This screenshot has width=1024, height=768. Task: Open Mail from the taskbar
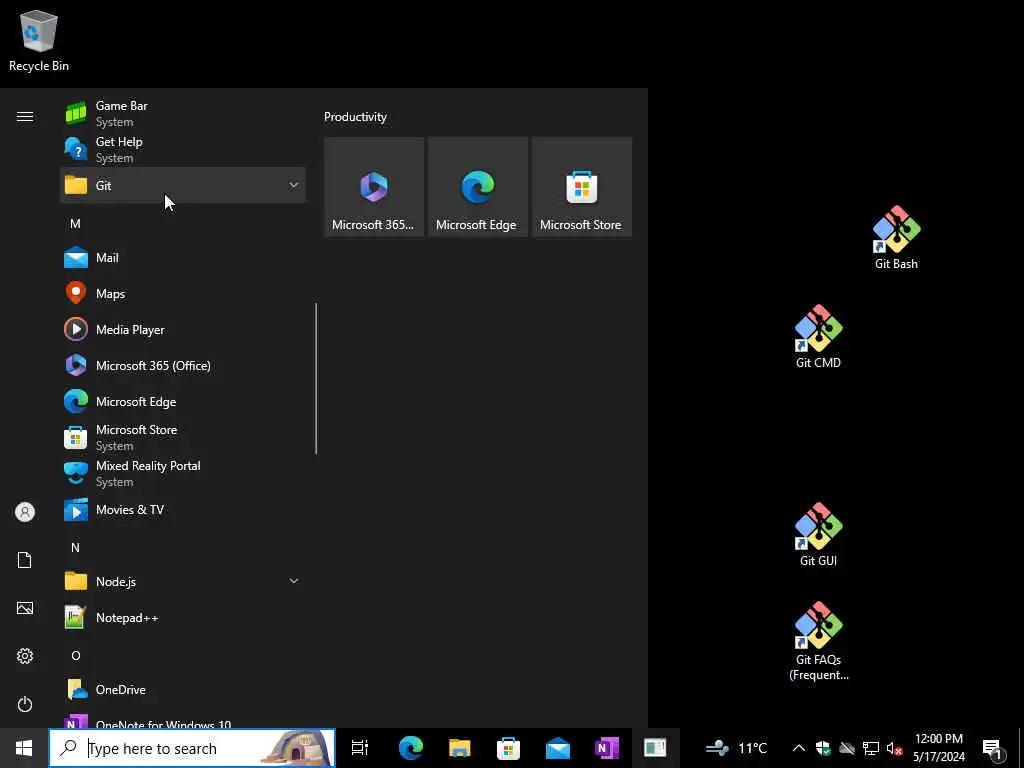click(x=558, y=748)
